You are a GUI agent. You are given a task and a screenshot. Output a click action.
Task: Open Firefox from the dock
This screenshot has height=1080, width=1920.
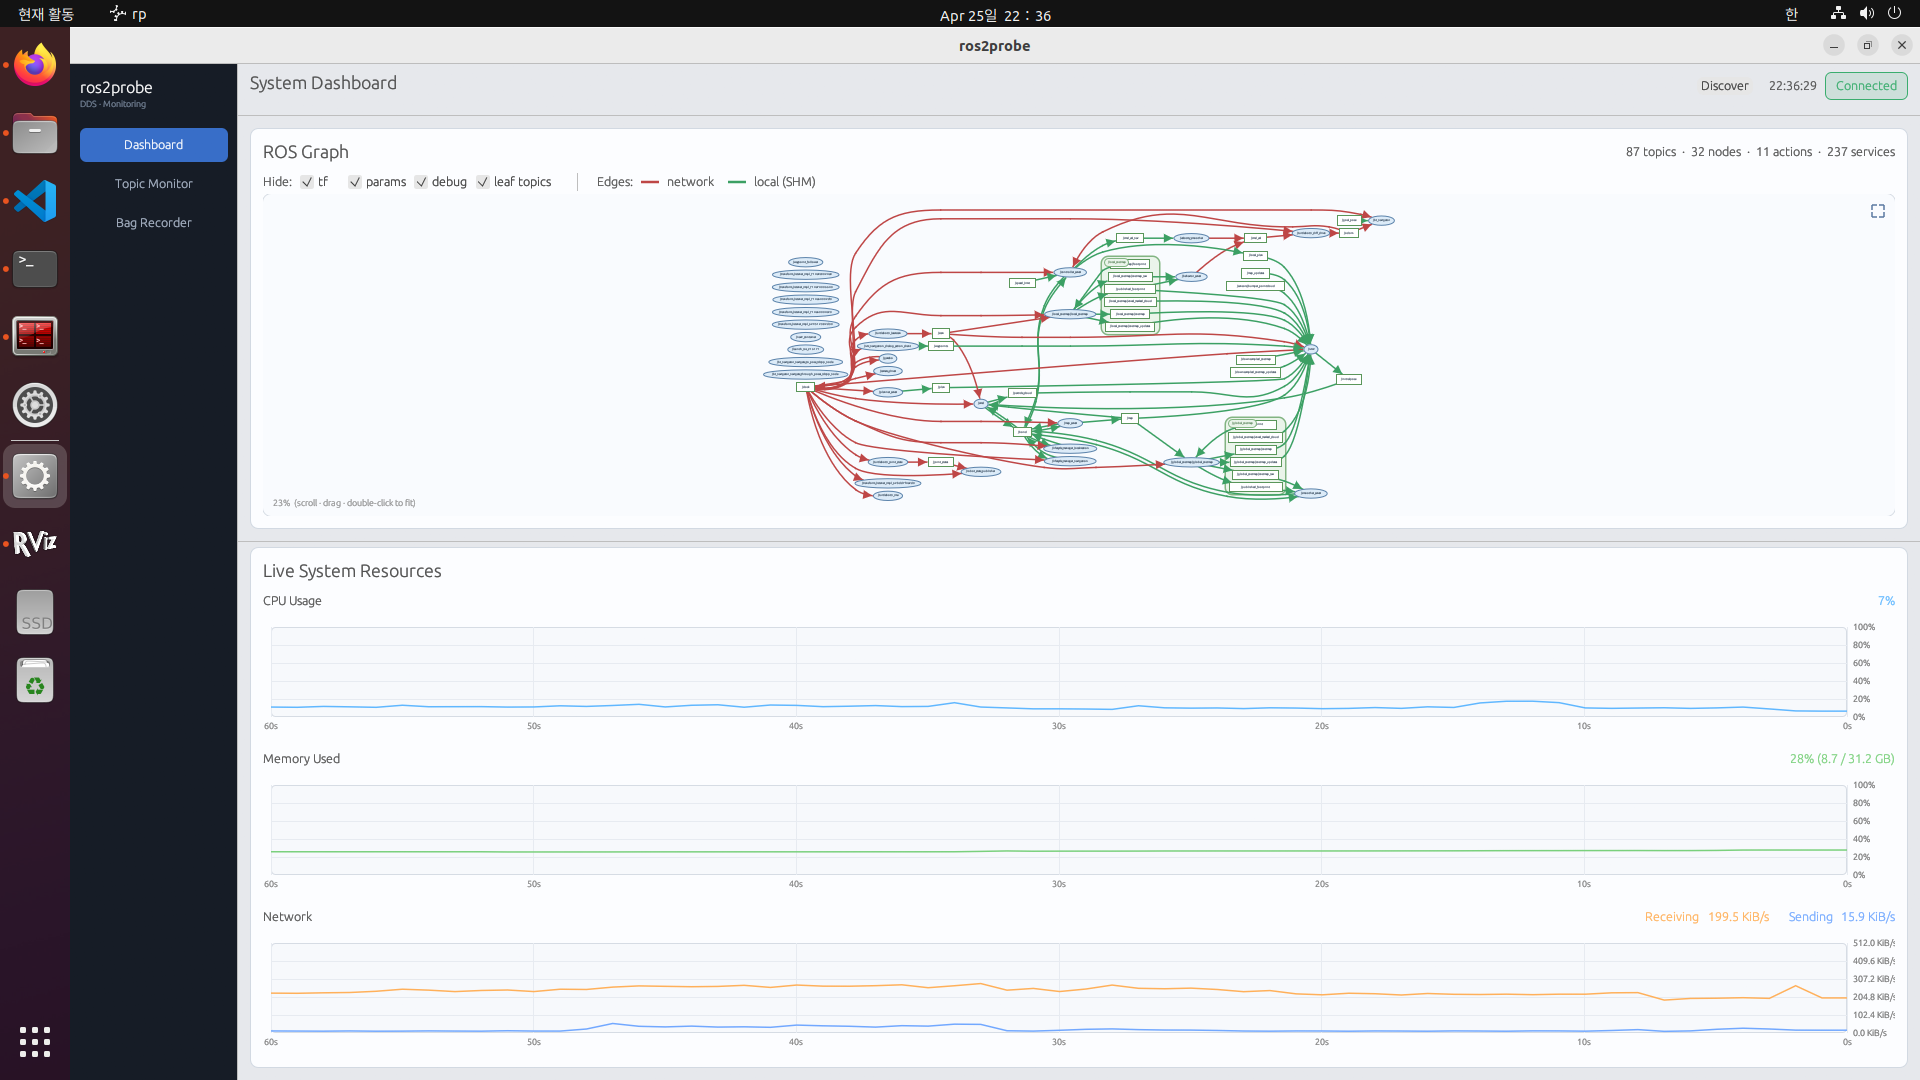tap(34, 64)
